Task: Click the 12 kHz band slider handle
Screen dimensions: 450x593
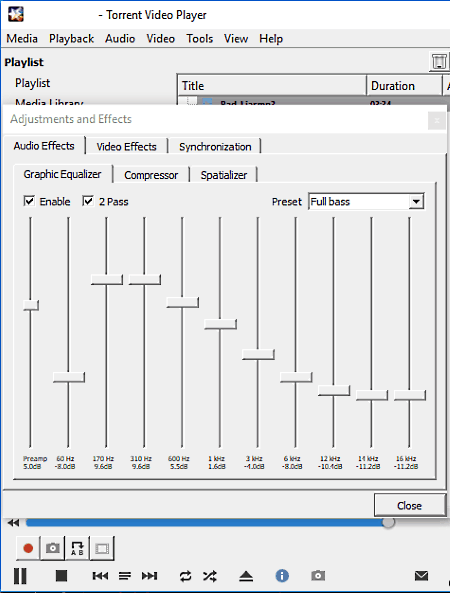Action: coord(334,390)
